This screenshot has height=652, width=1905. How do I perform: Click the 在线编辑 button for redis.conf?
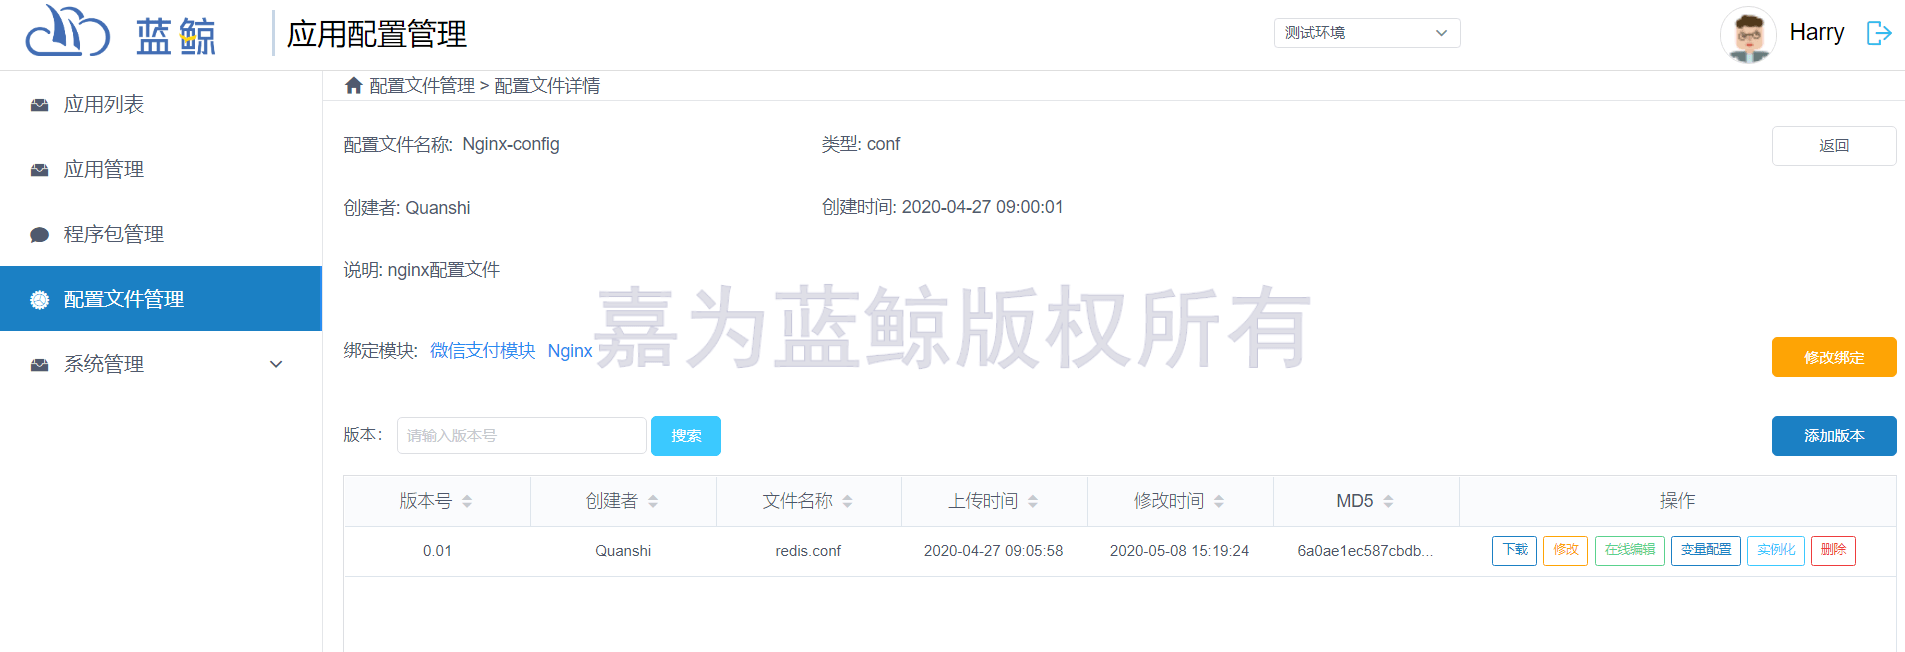tap(1629, 551)
